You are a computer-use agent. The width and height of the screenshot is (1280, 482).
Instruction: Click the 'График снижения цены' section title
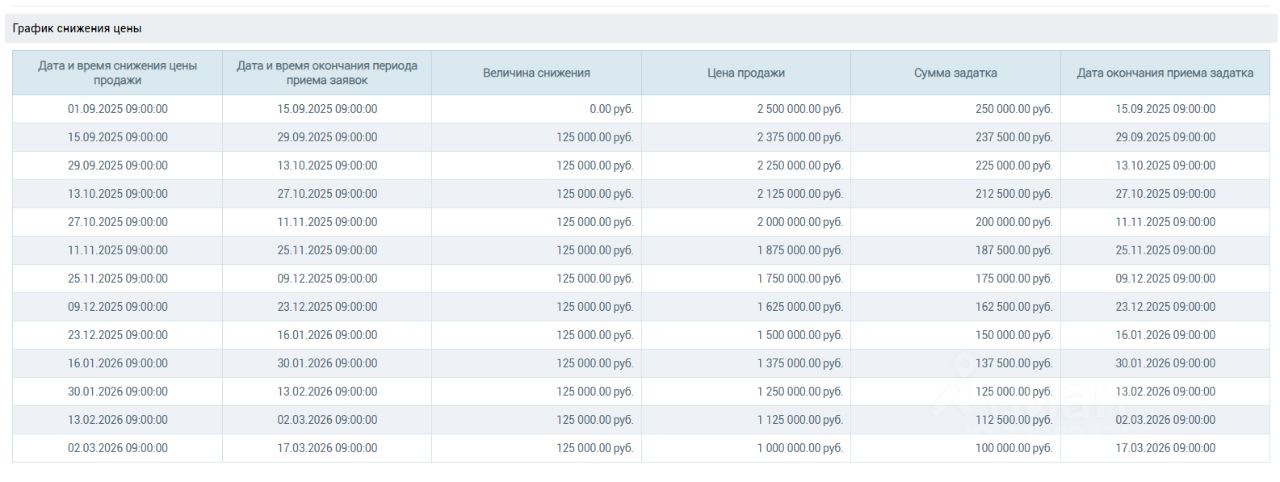77,29
